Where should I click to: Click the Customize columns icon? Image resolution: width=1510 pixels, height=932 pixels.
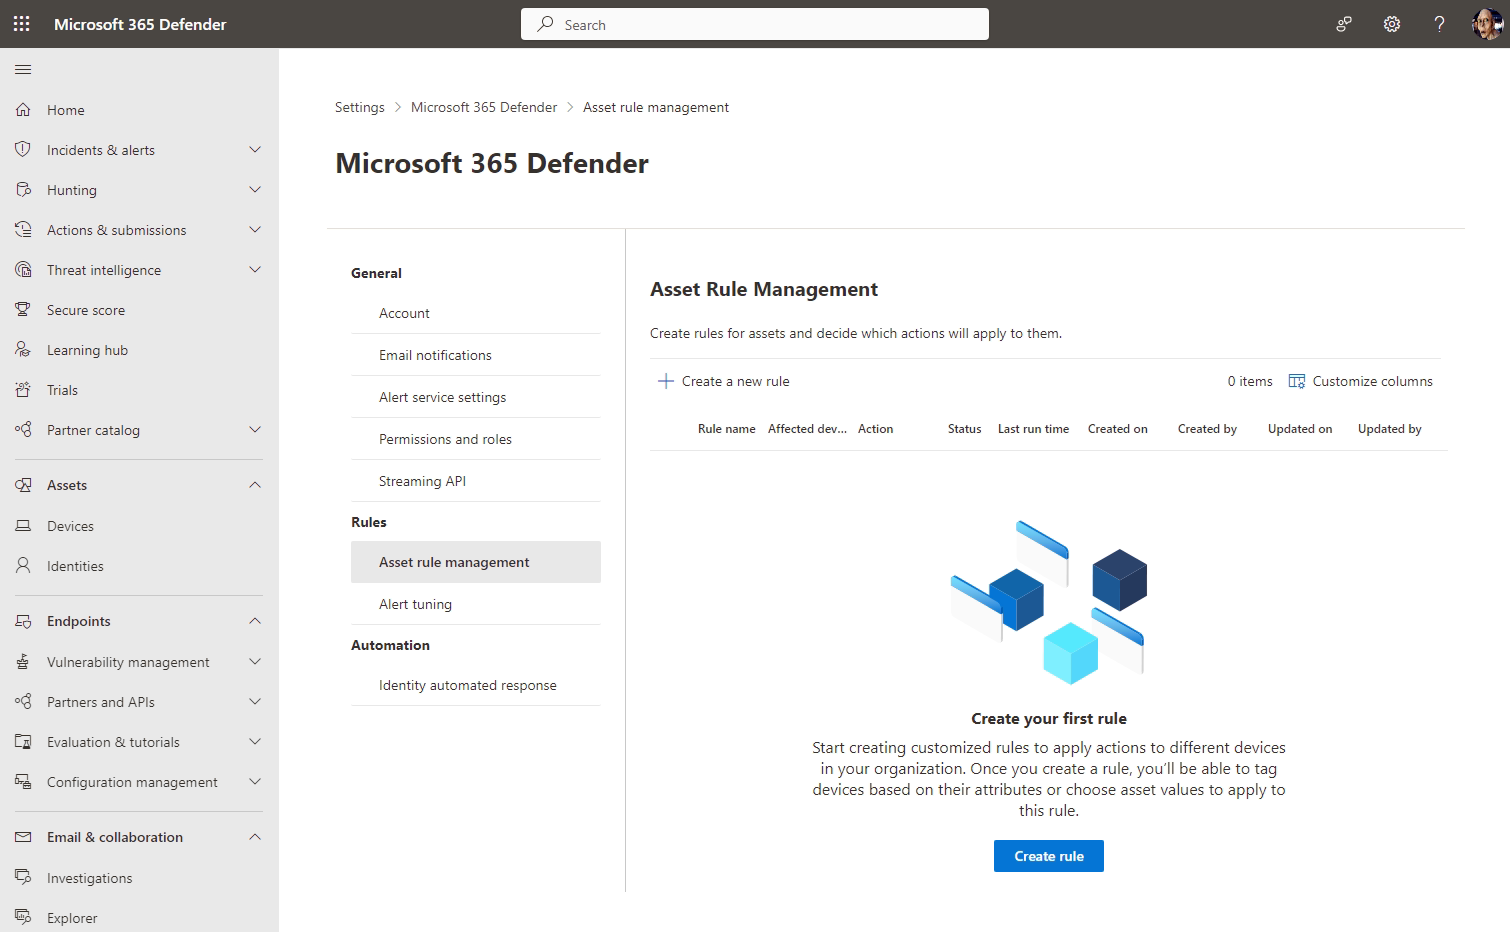point(1297,381)
